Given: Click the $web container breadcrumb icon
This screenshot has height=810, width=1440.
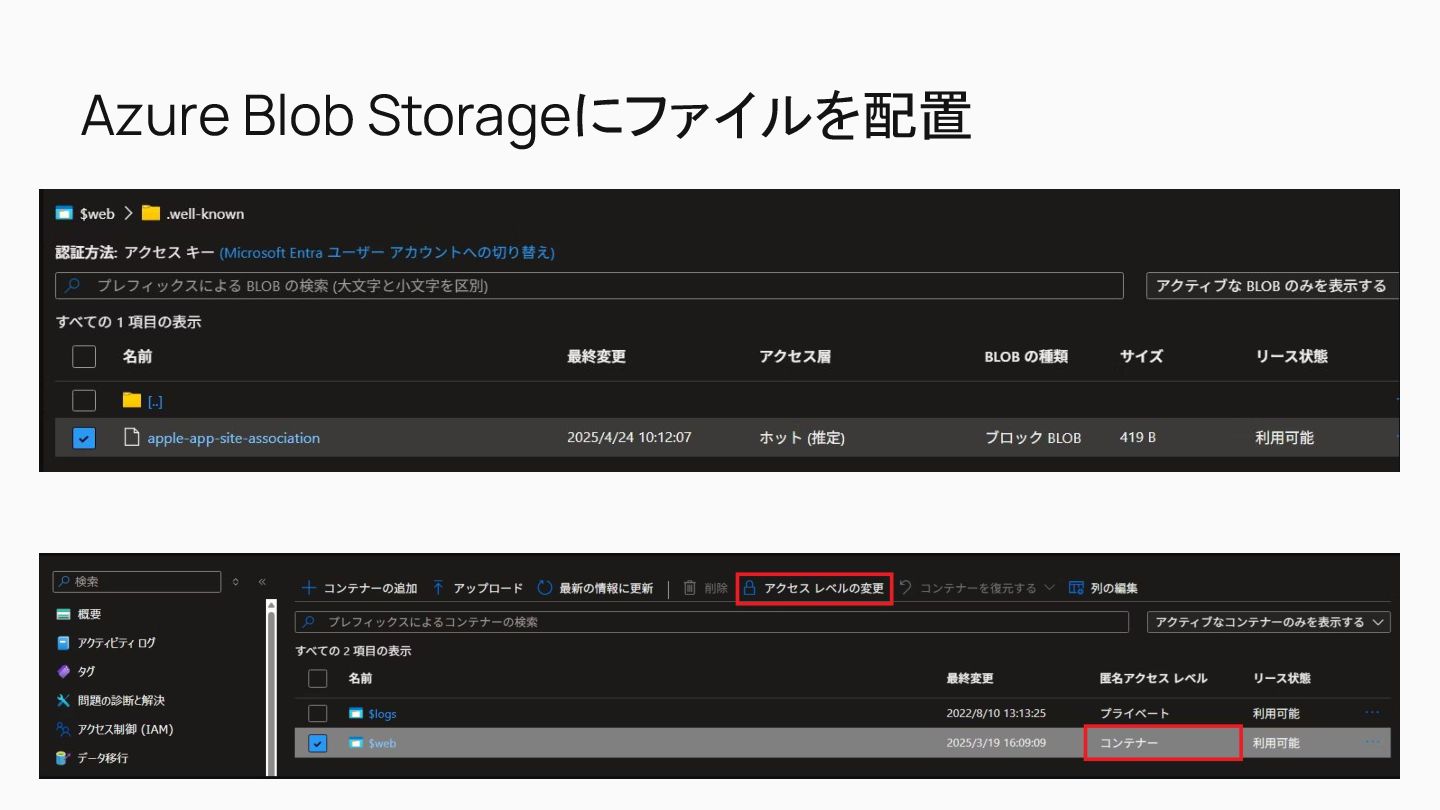Looking at the screenshot, I should pyautogui.click(x=64, y=214).
